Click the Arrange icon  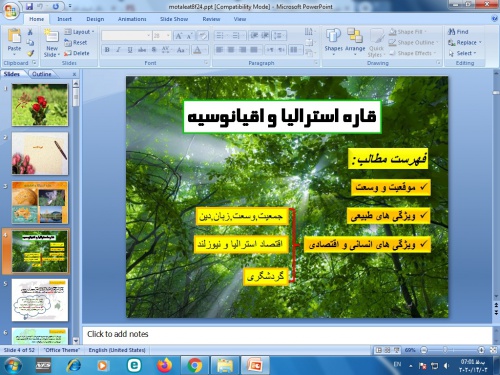coord(355,40)
